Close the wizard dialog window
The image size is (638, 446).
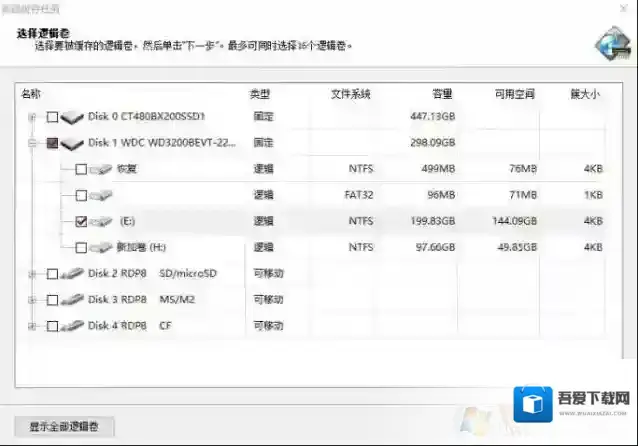click(624, 8)
